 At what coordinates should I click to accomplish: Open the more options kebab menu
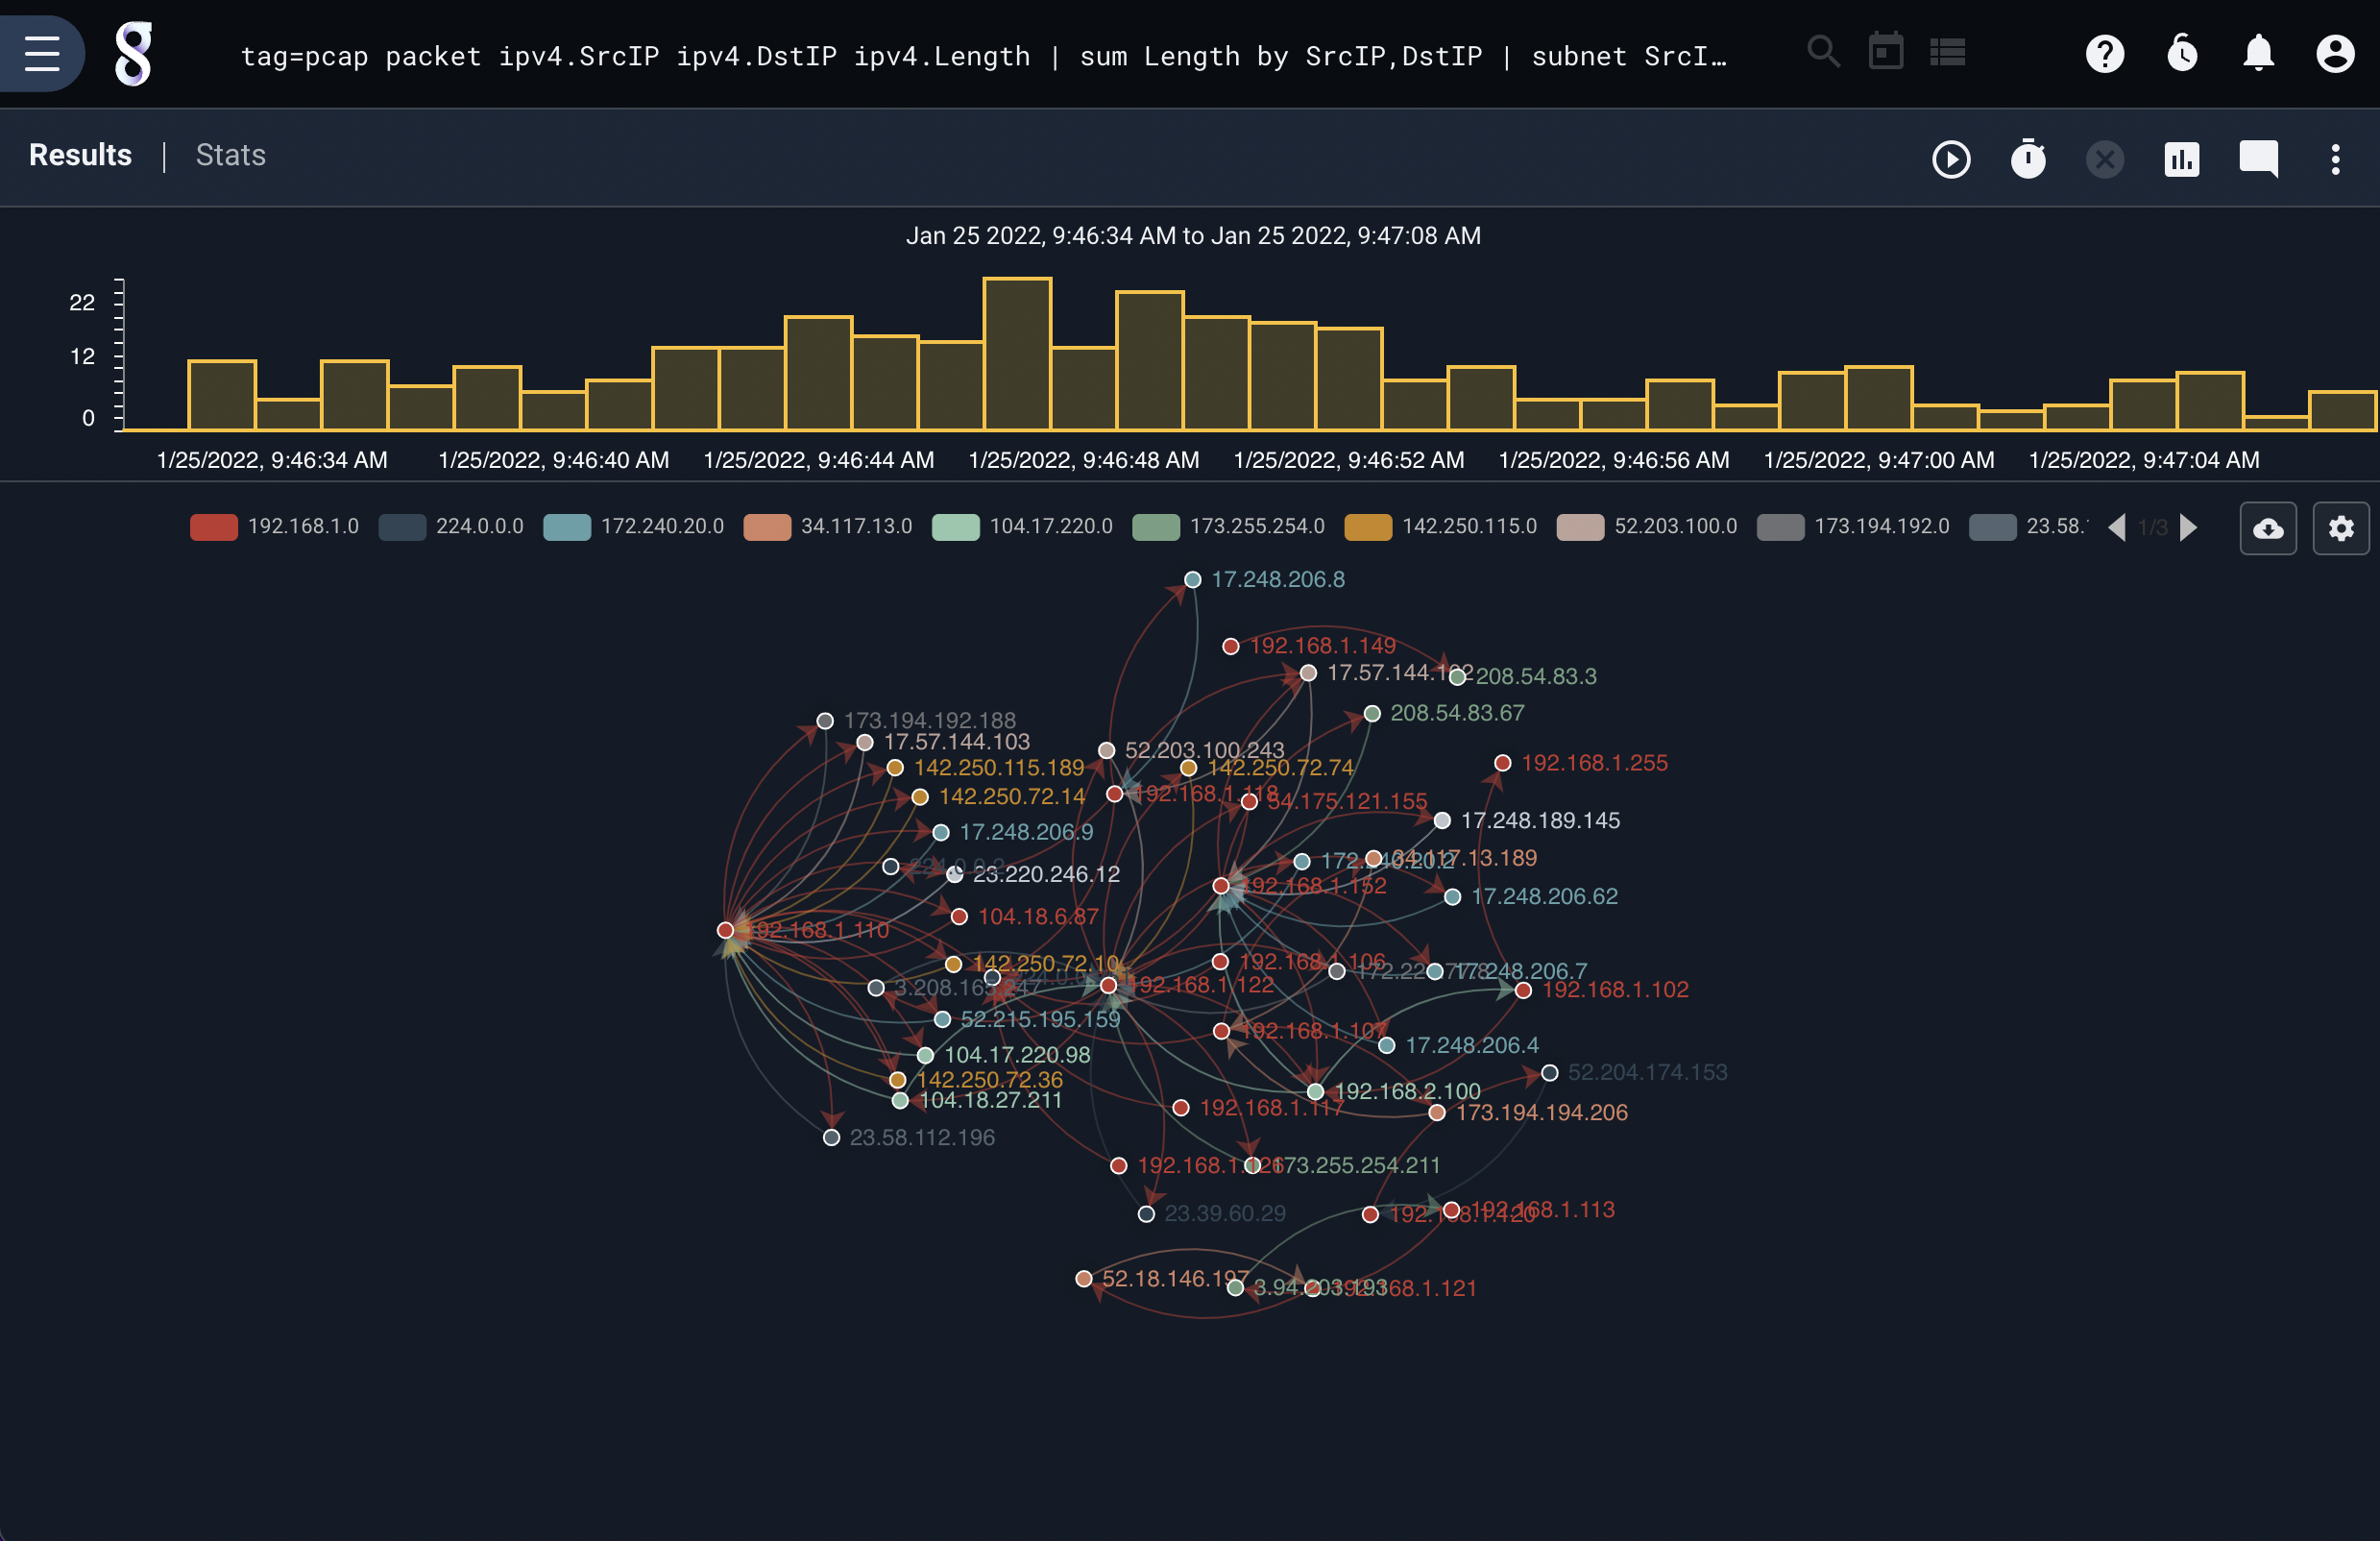click(2335, 159)
